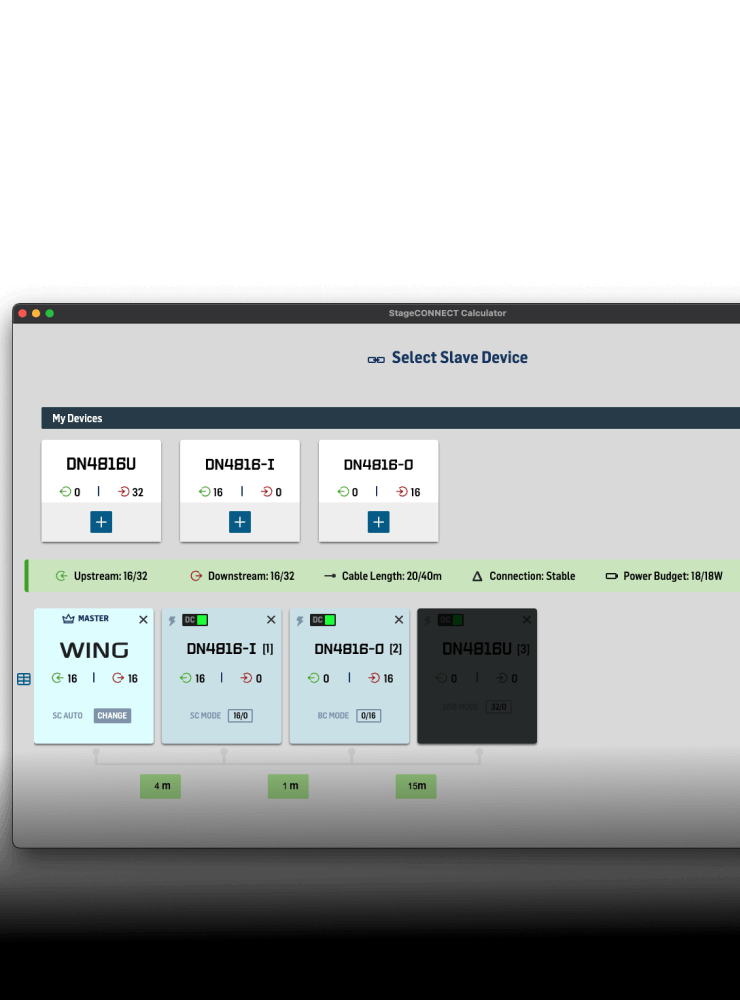Click the Downstream status icon

(196, 576)
